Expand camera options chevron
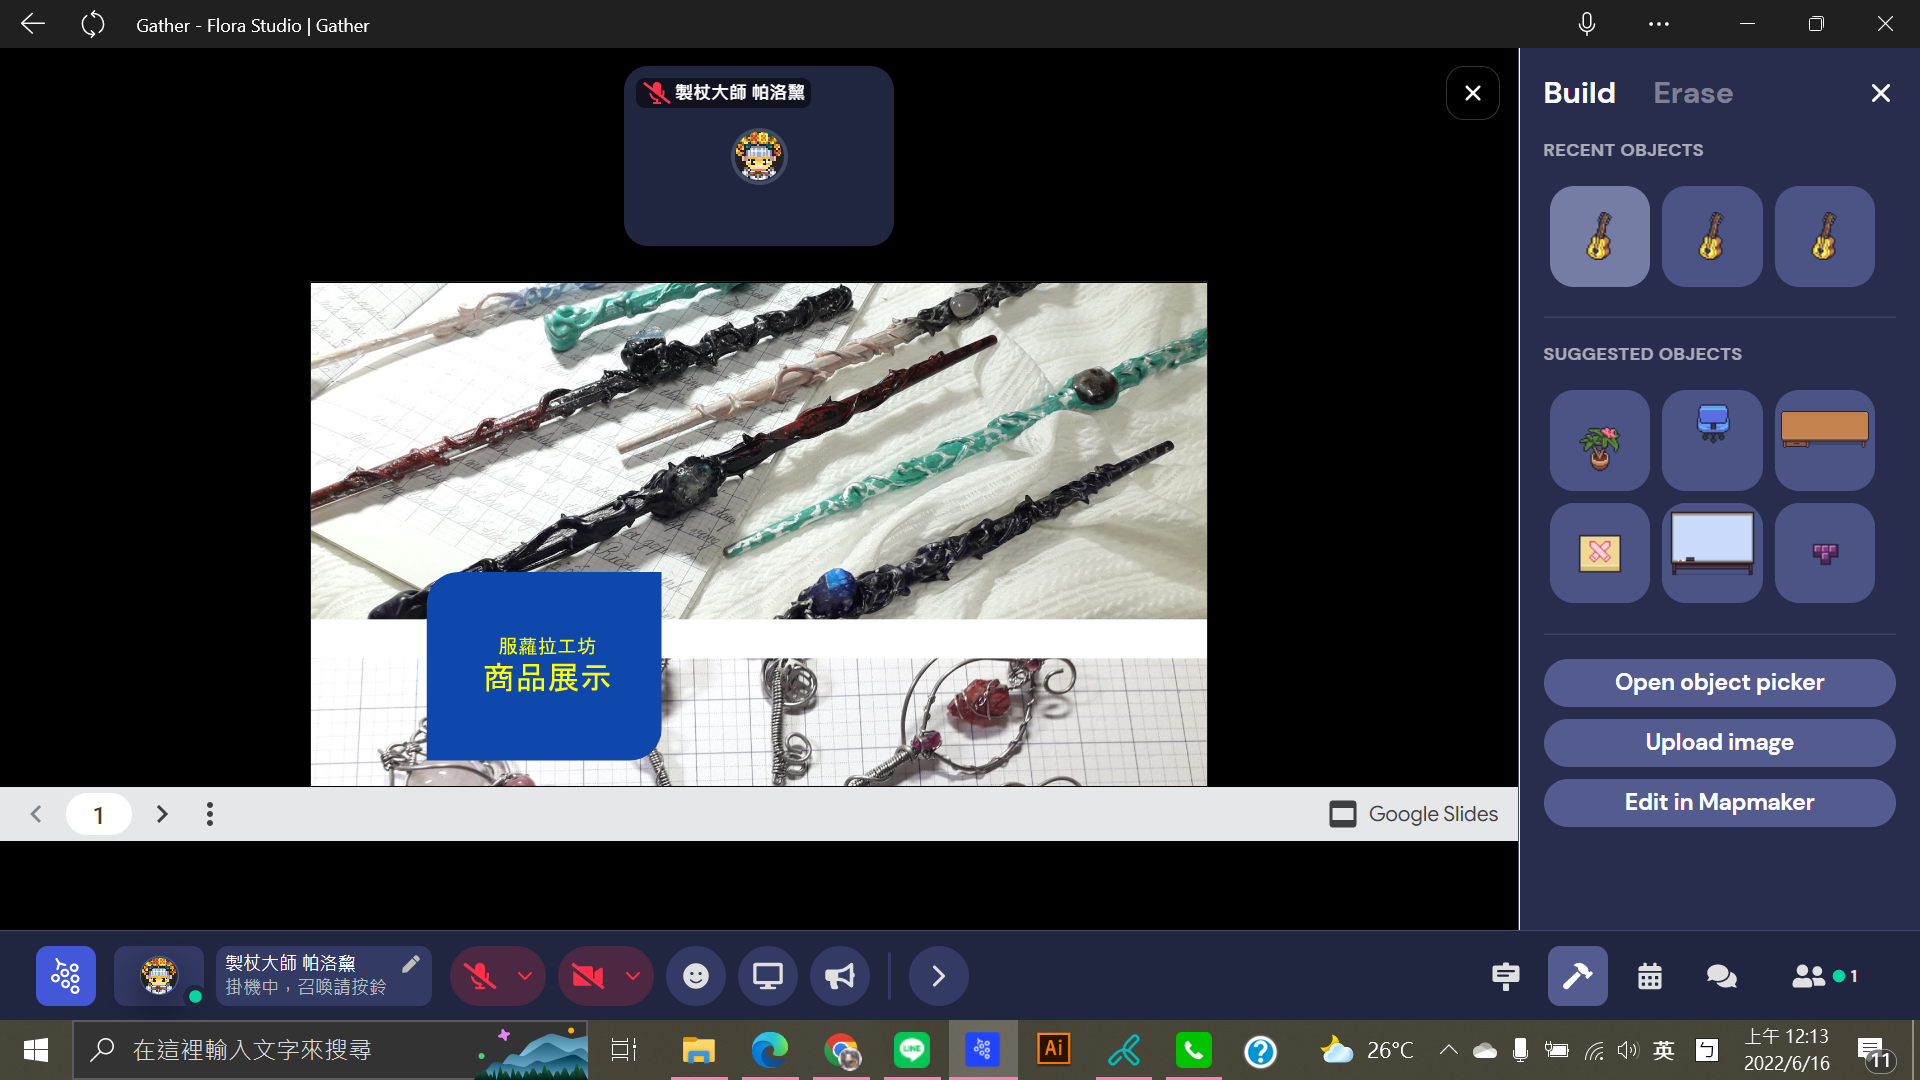Viewport: 1920px width, 1080px height. pos(633,976)
